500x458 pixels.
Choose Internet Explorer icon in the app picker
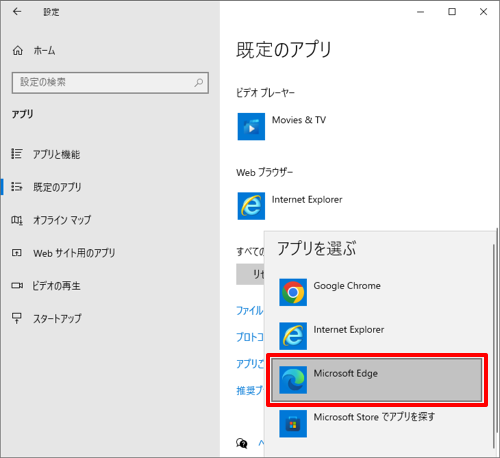click(x=293, y=336)
